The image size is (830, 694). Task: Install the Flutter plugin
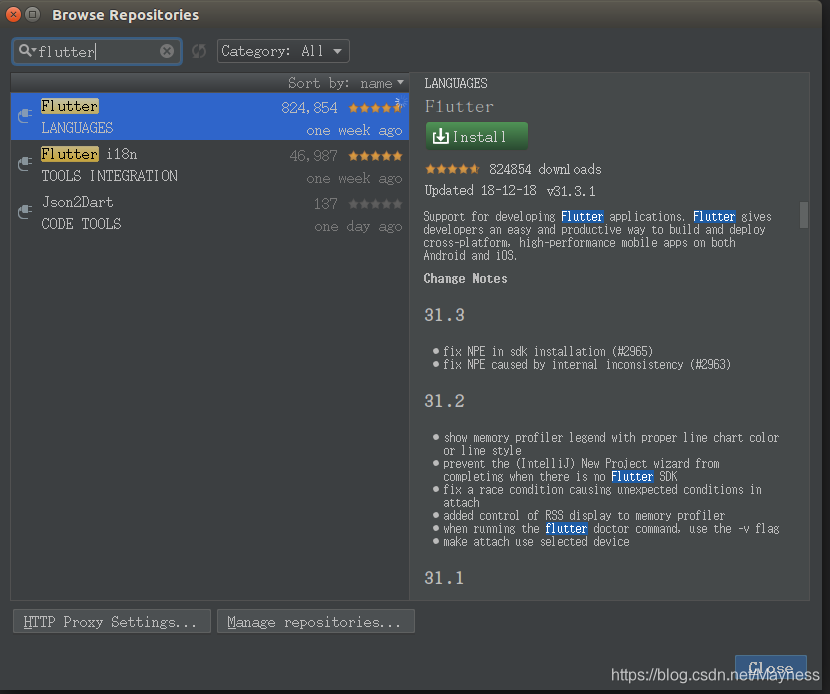point(476,136)
